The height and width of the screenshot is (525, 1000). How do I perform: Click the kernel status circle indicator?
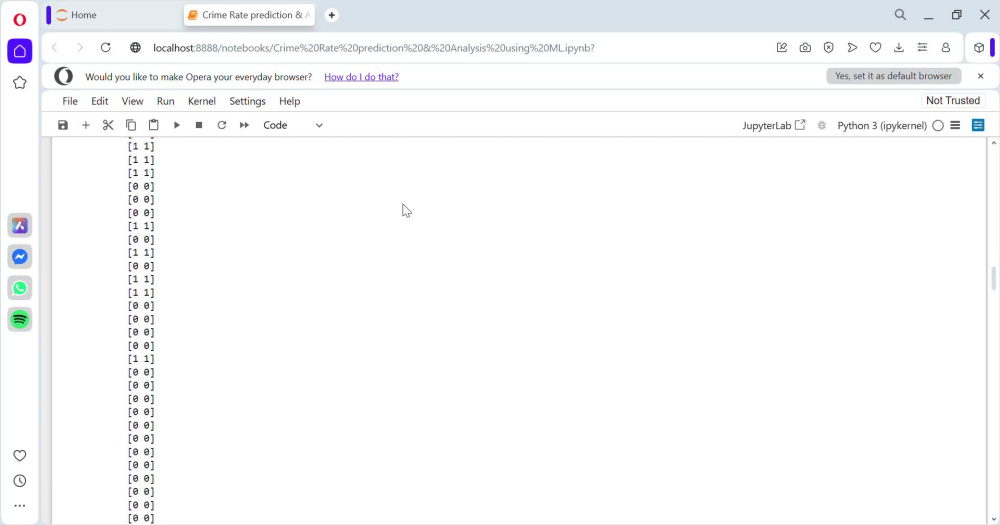tap(938, 126)
